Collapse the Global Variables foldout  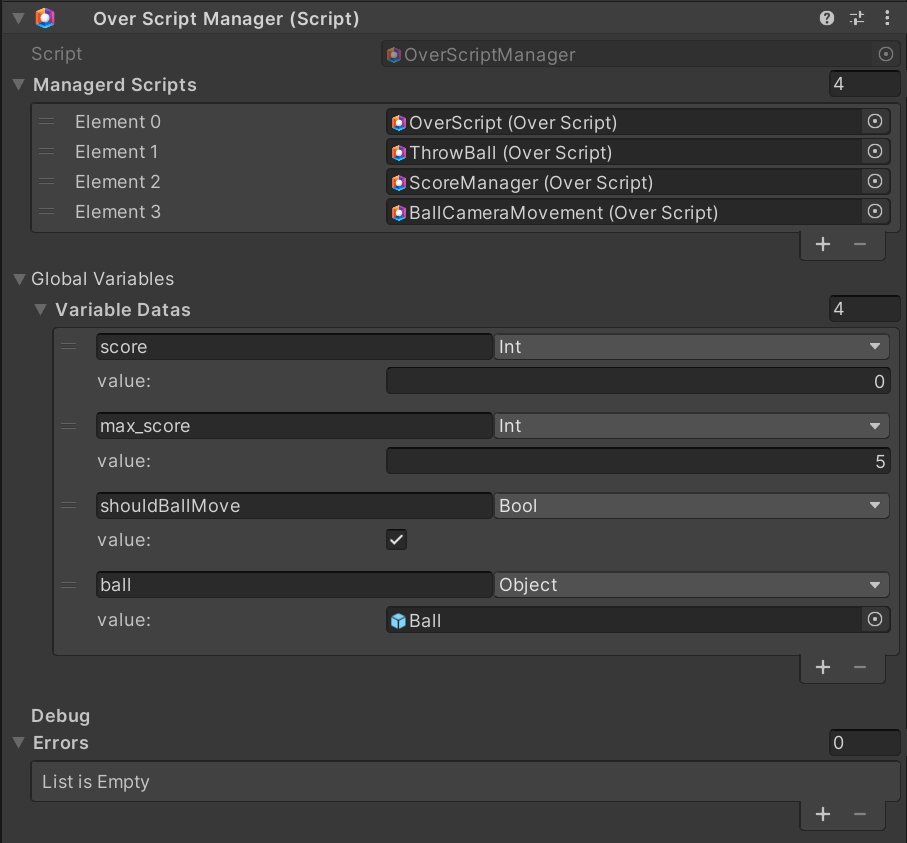19,279
